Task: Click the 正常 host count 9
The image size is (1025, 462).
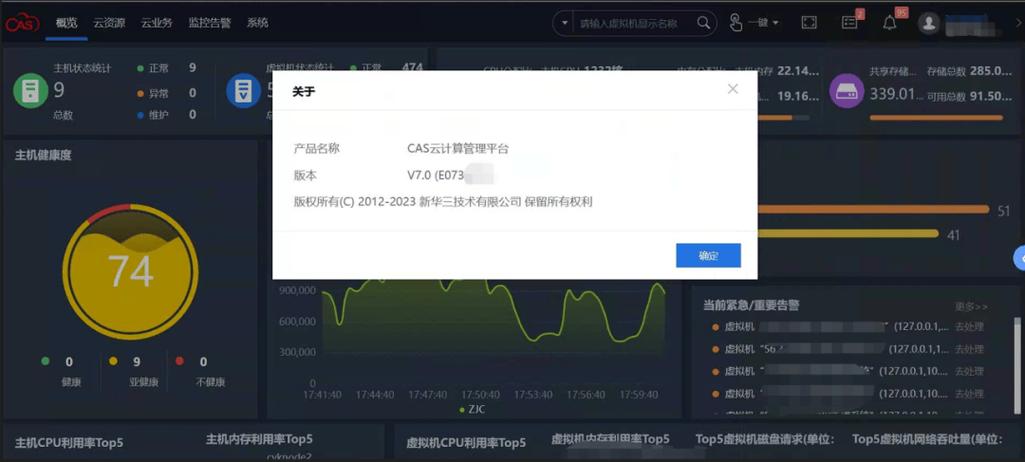Action: tap(192, 67)
